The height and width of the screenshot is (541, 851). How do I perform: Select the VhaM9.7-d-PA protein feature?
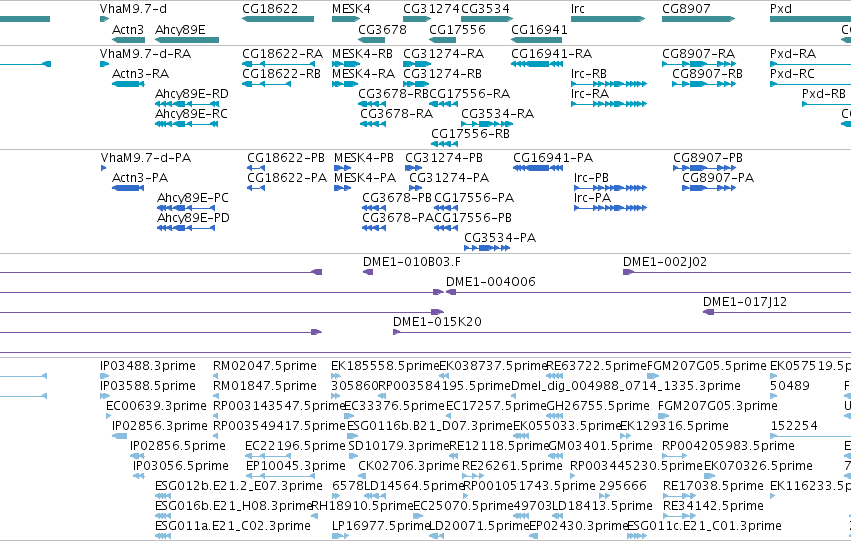pyautogui.click(x=103, y=168)
